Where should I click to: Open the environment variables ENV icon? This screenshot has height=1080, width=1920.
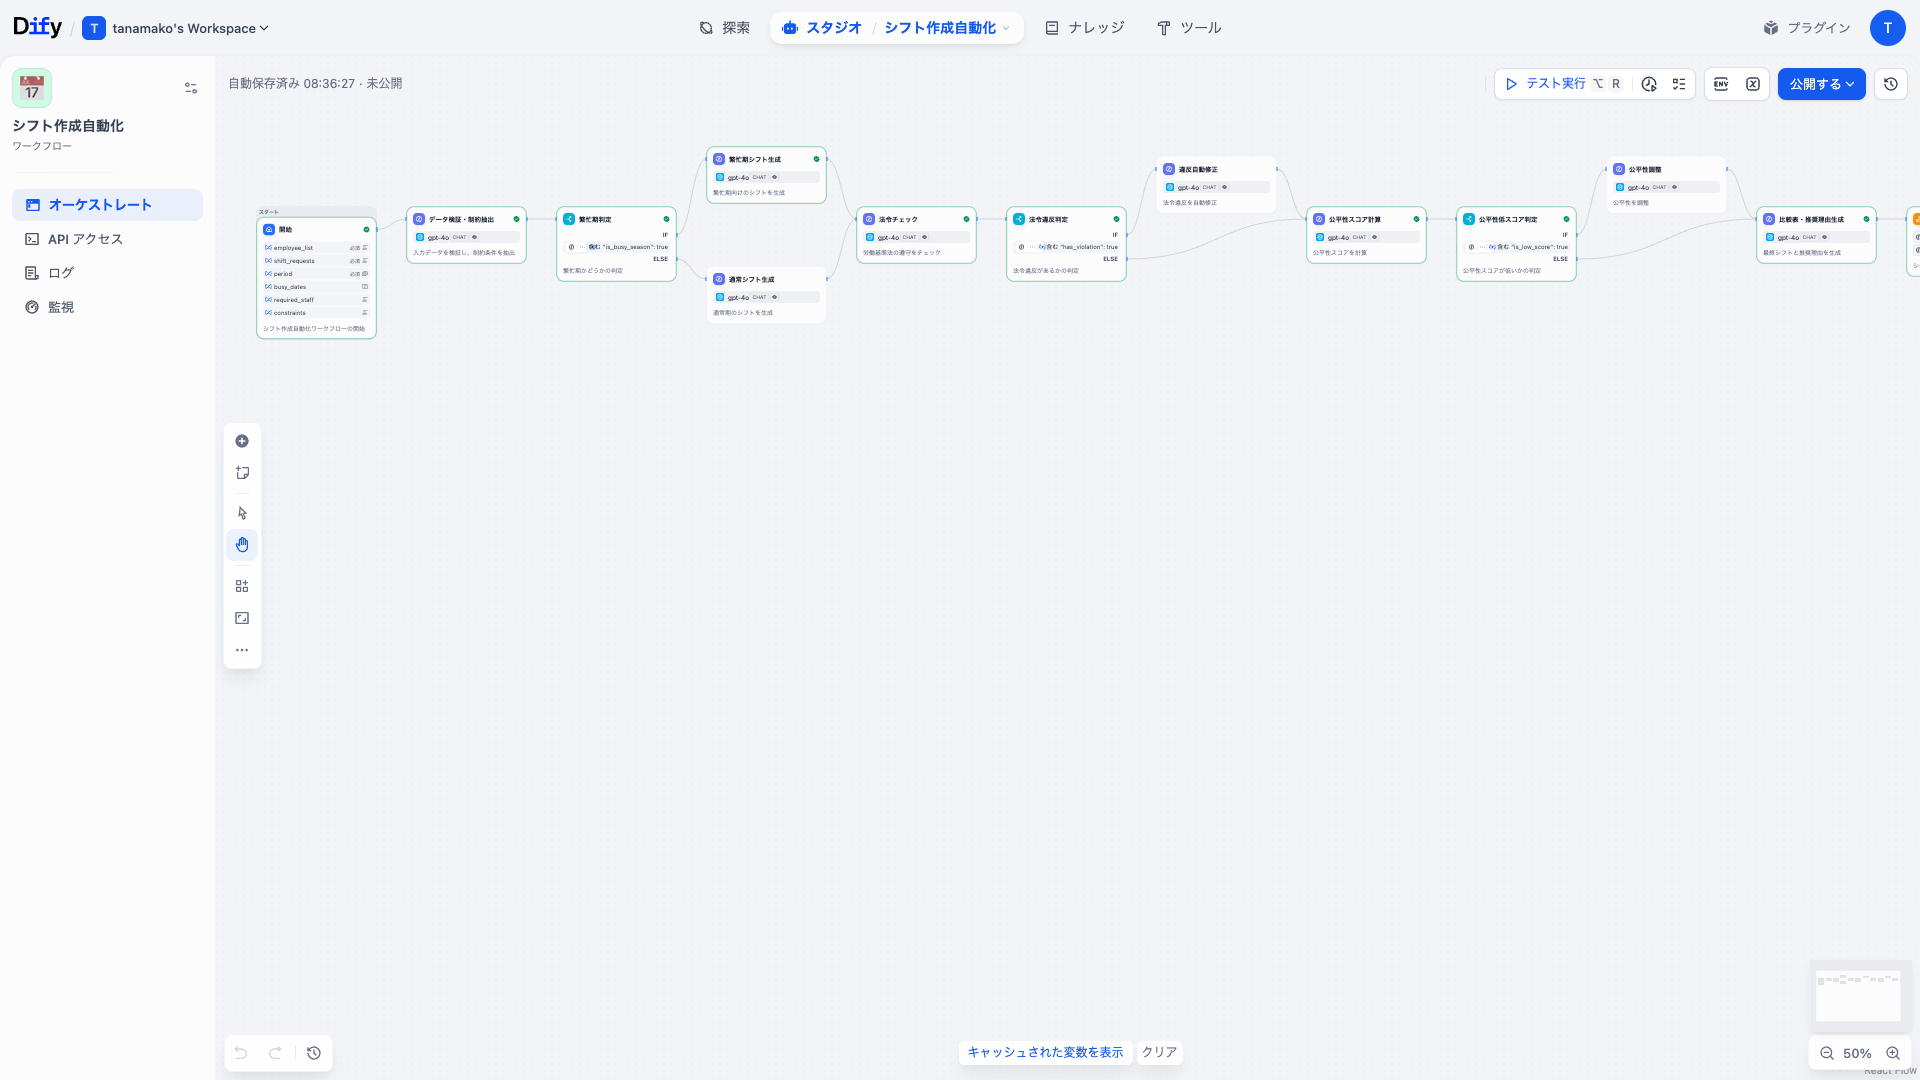pos(1721,84)
